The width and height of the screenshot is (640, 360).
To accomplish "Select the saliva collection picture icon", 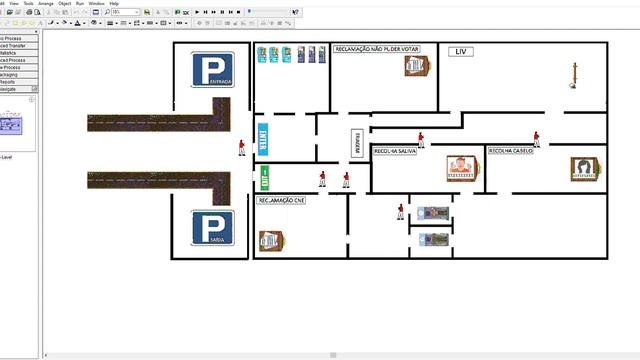I will point(462,168).
